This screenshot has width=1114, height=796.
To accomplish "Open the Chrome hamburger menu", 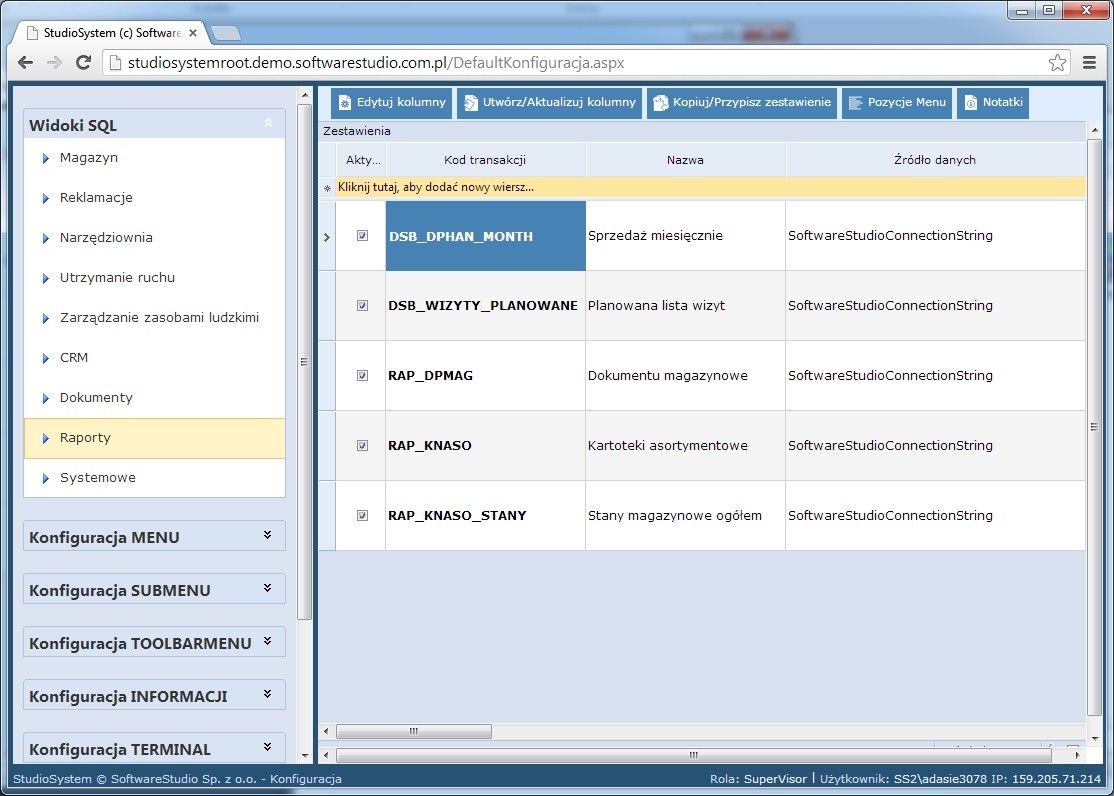I will (1089, 63).
